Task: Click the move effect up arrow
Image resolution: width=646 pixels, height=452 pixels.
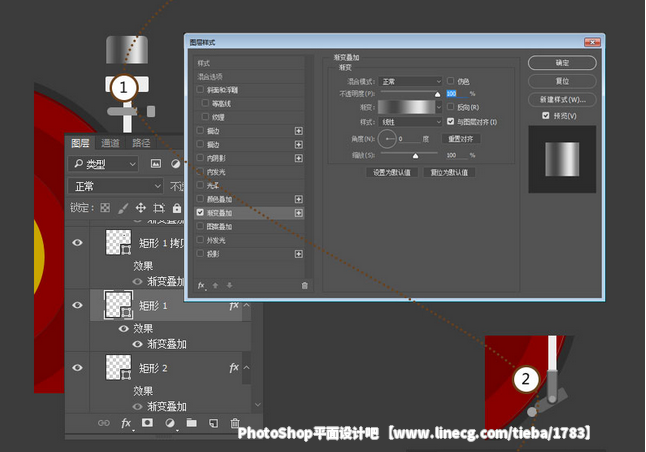Action: tap(215, 286)
